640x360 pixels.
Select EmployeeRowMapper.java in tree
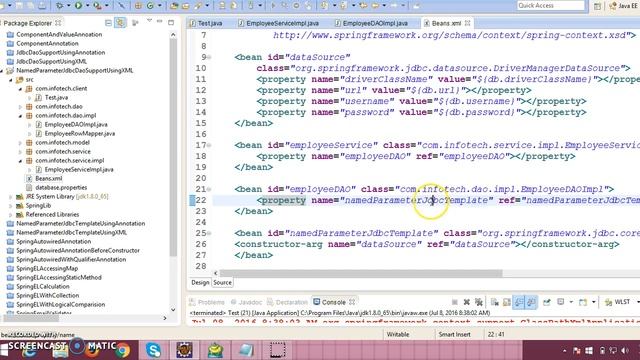(80, 133)
